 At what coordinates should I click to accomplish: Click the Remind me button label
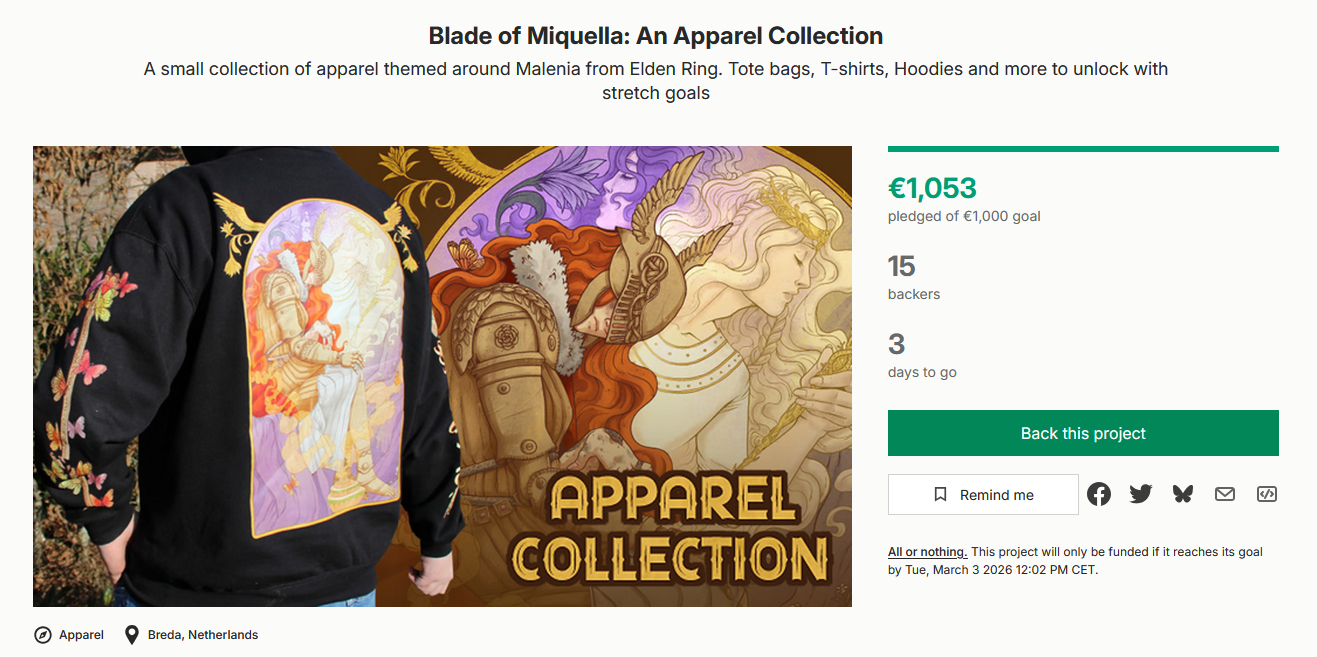(996, 495)
